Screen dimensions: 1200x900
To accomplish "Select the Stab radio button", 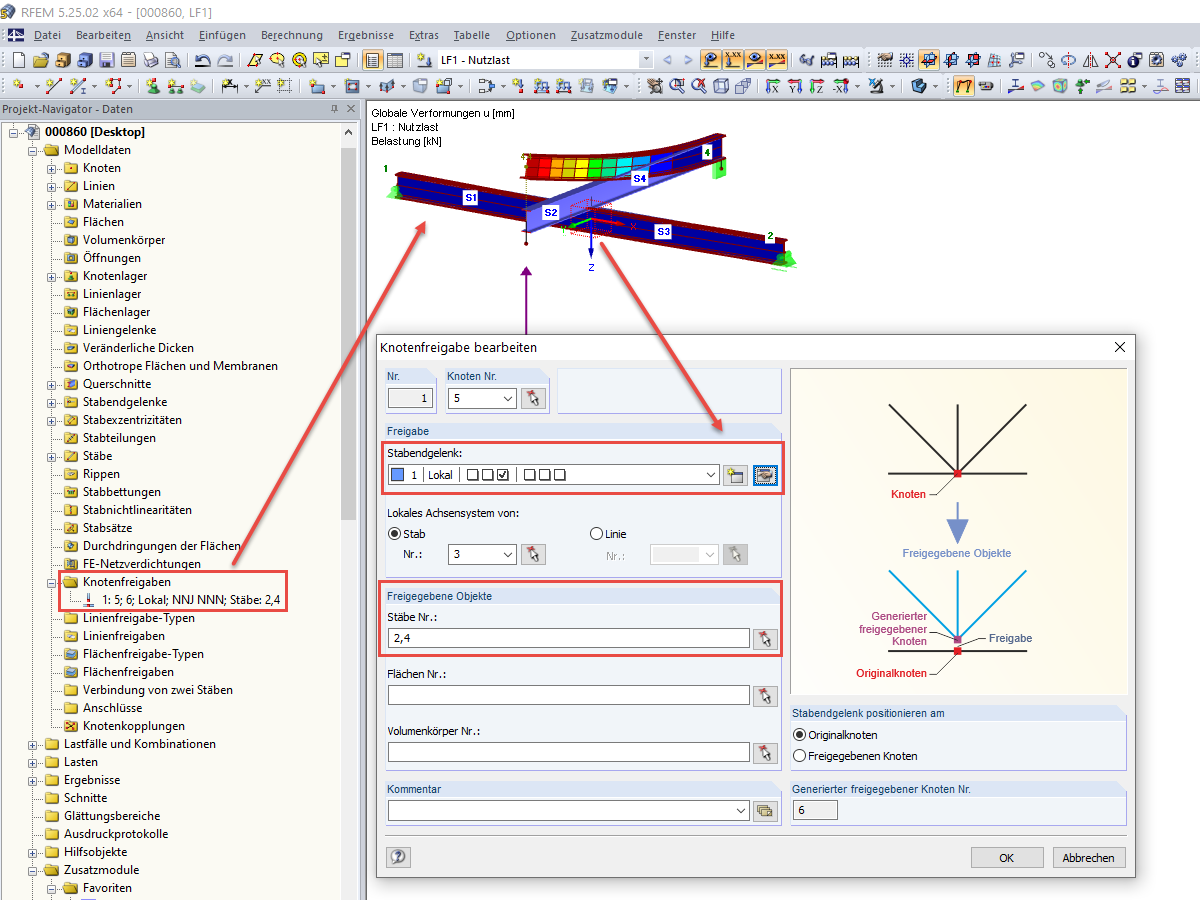I will pos(394,534).
